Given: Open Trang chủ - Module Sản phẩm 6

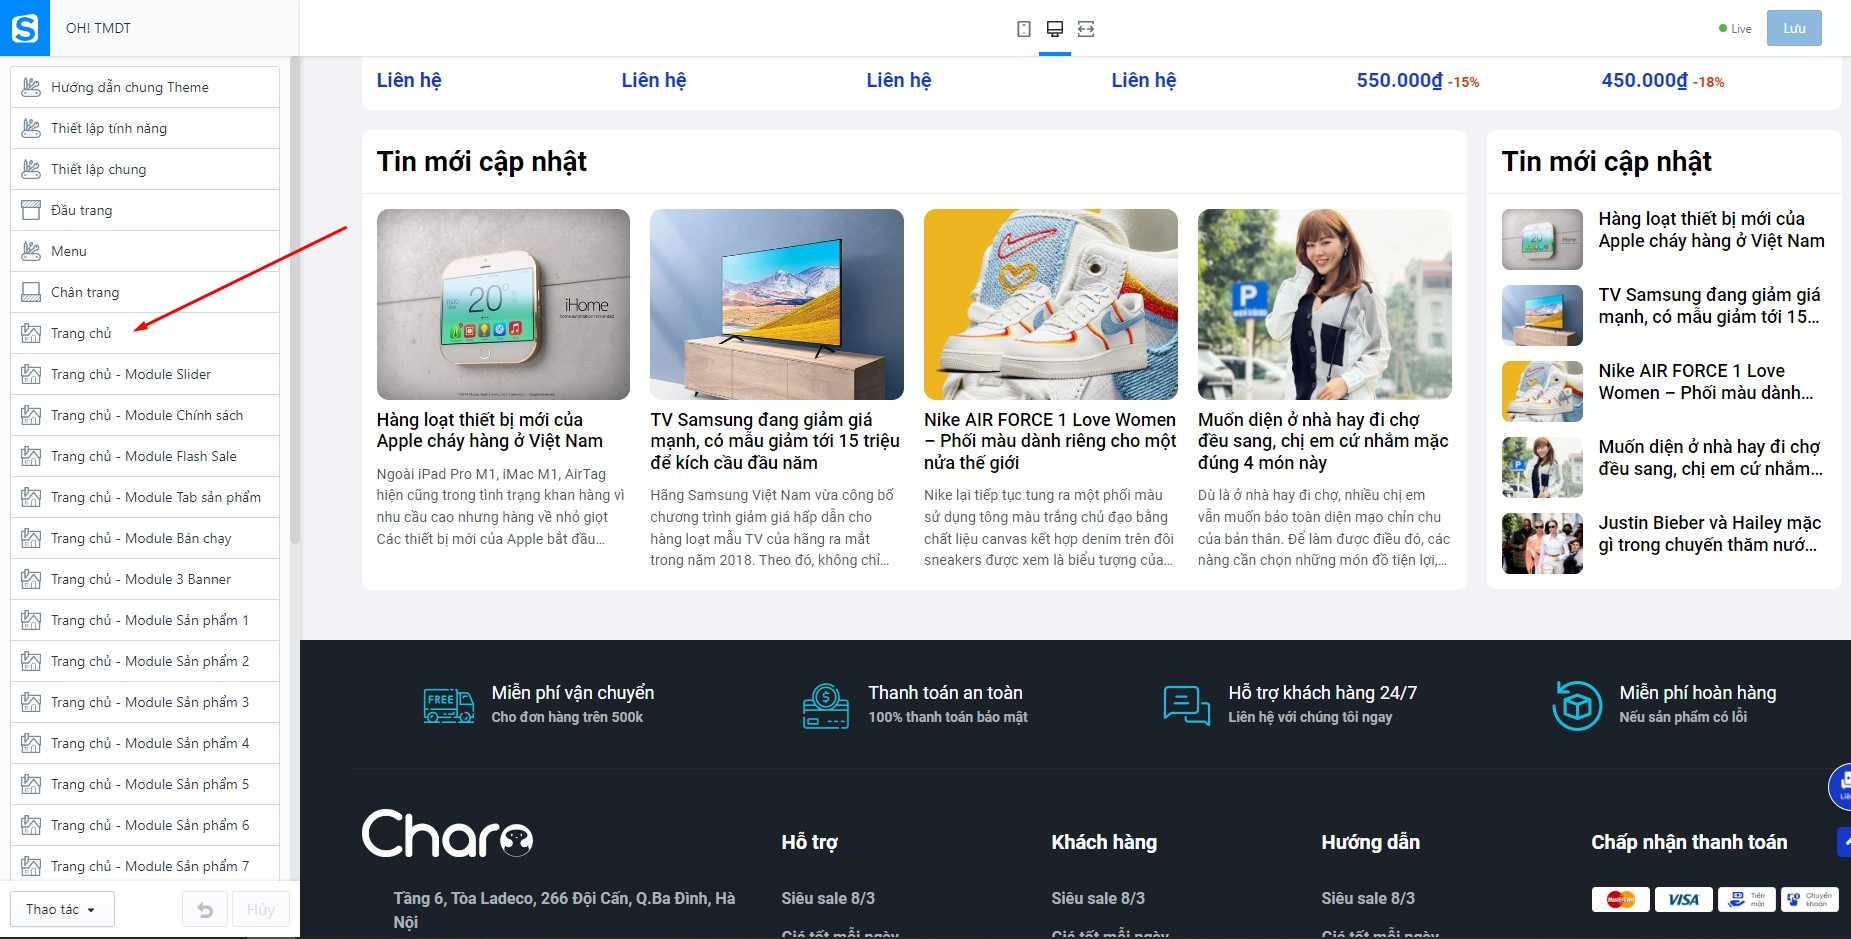Looking at the screenshot, I should click(145, 825).
